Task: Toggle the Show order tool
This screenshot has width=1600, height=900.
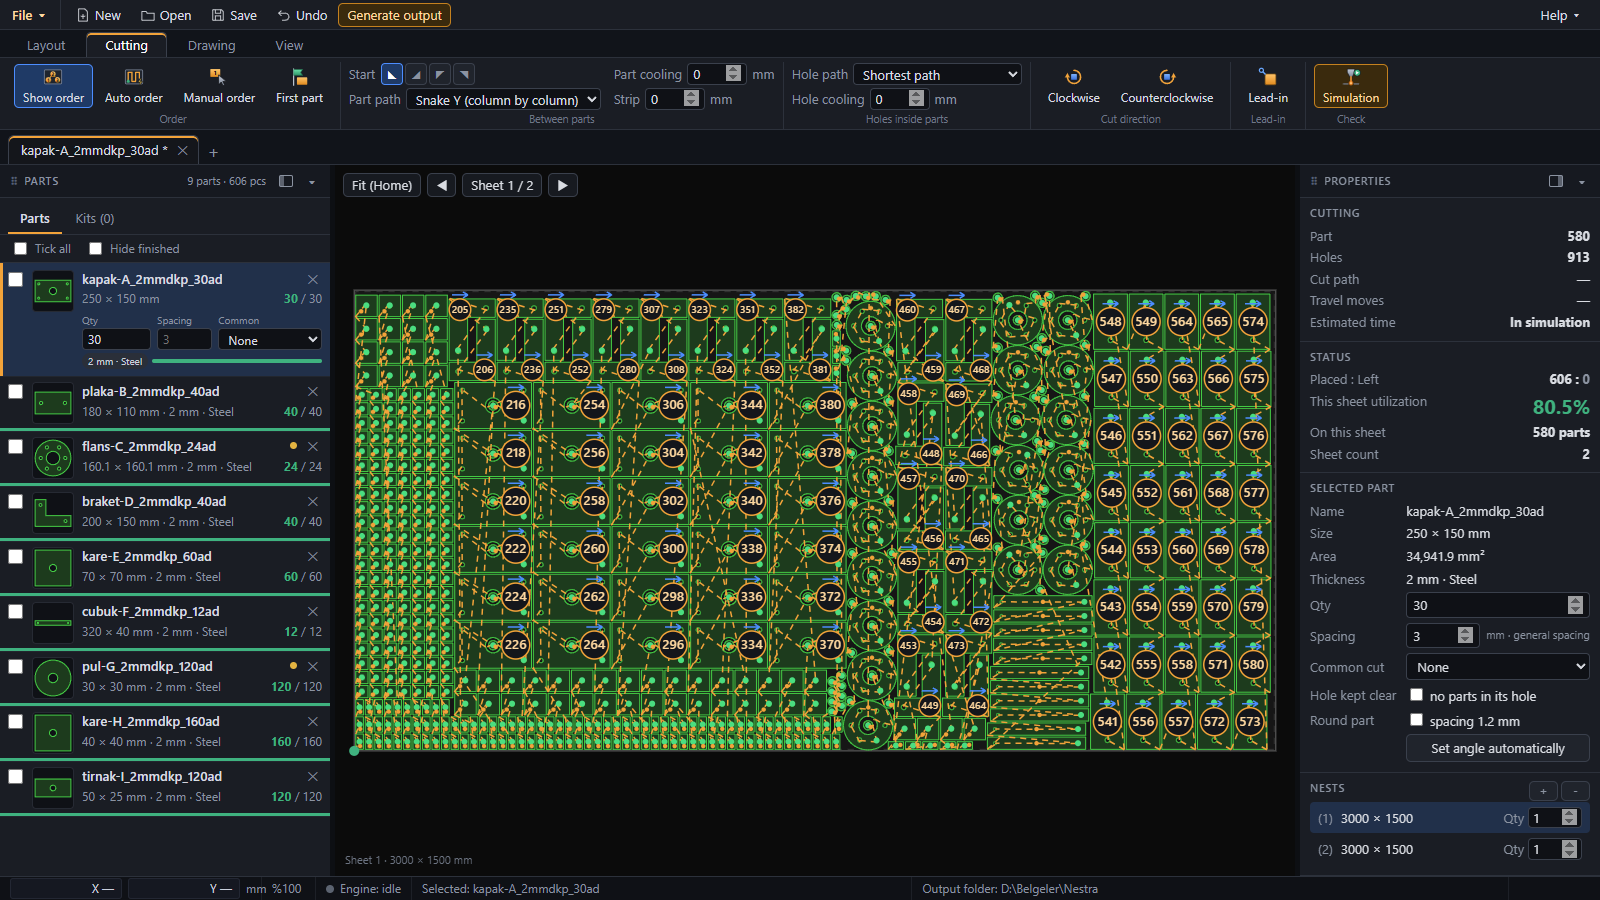Action: click(x=53, y=86)
